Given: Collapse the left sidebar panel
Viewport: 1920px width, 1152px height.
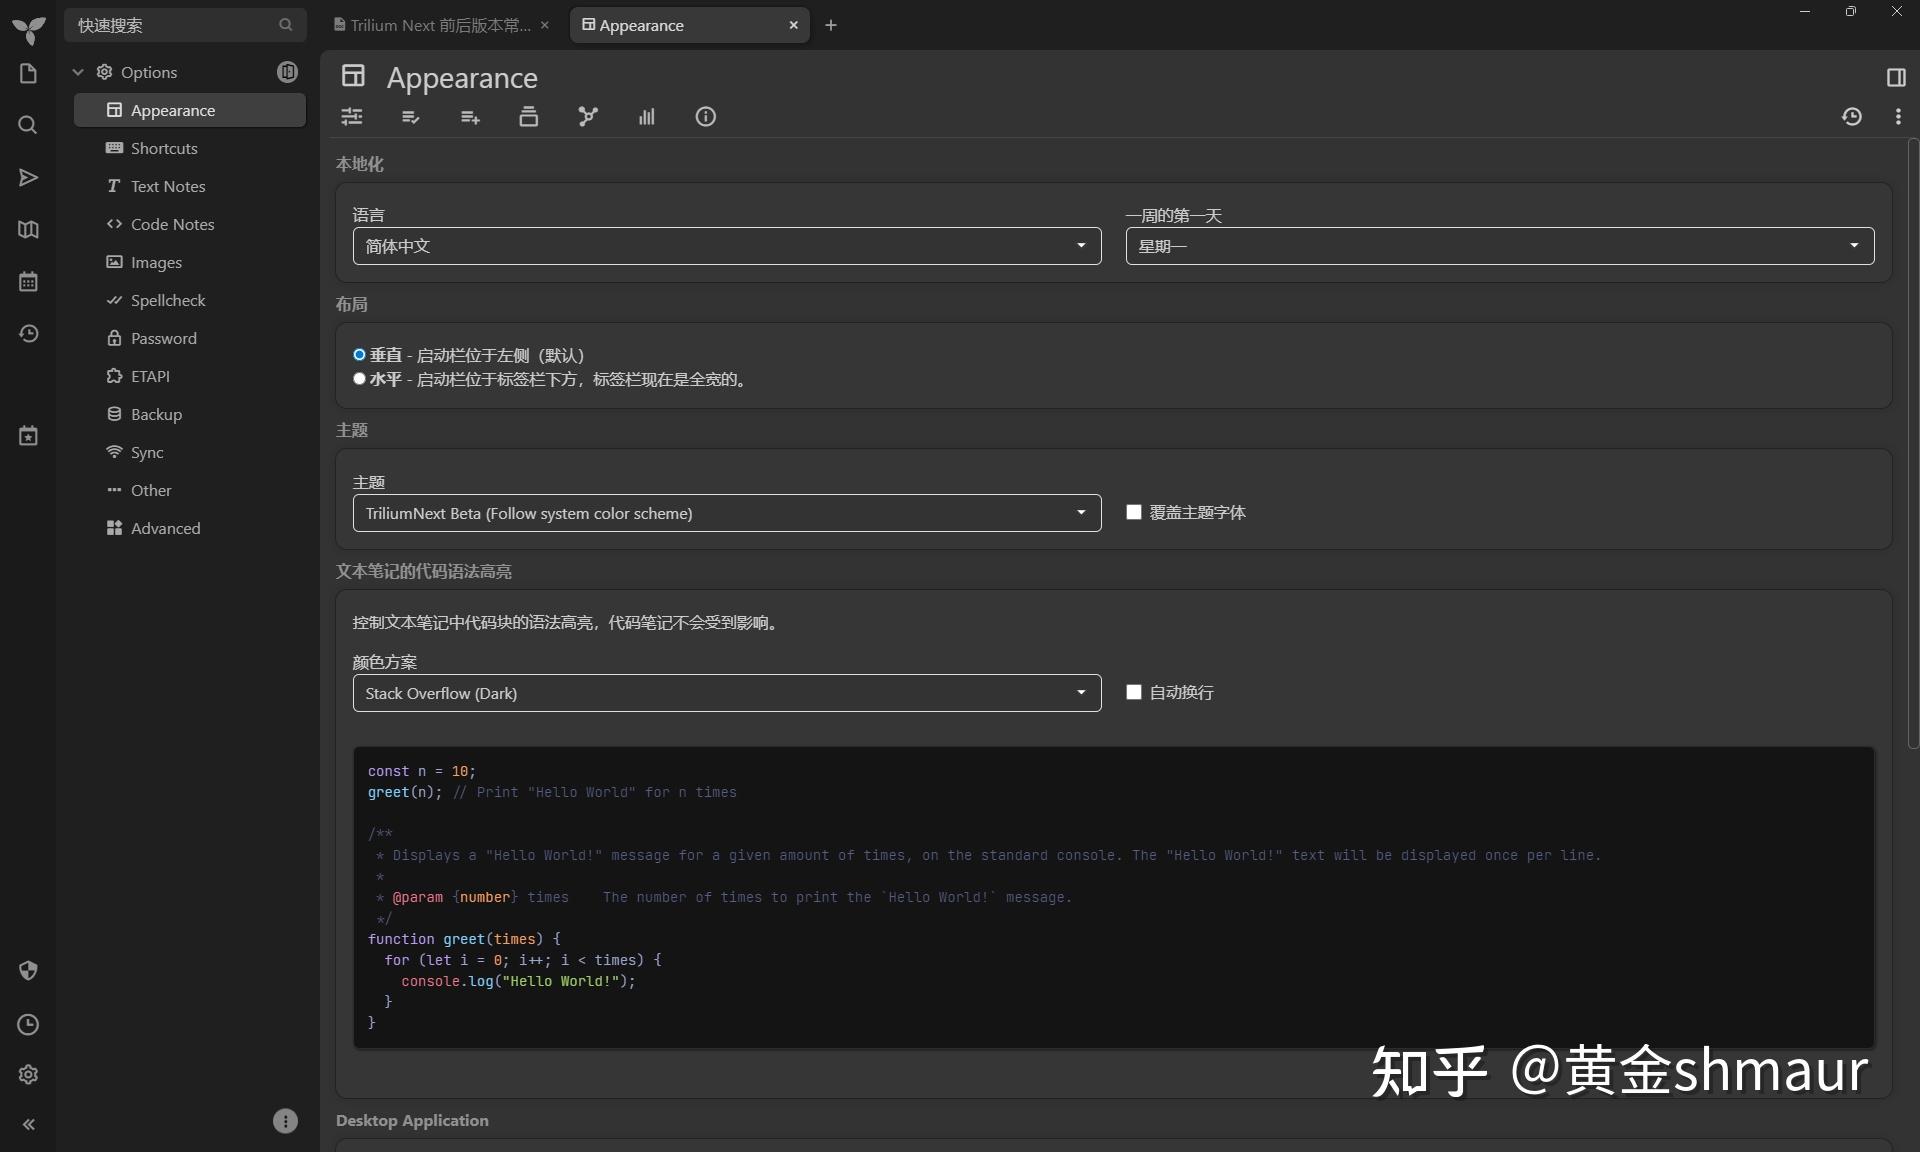Looking at the screenshot, I should 30,1124.
